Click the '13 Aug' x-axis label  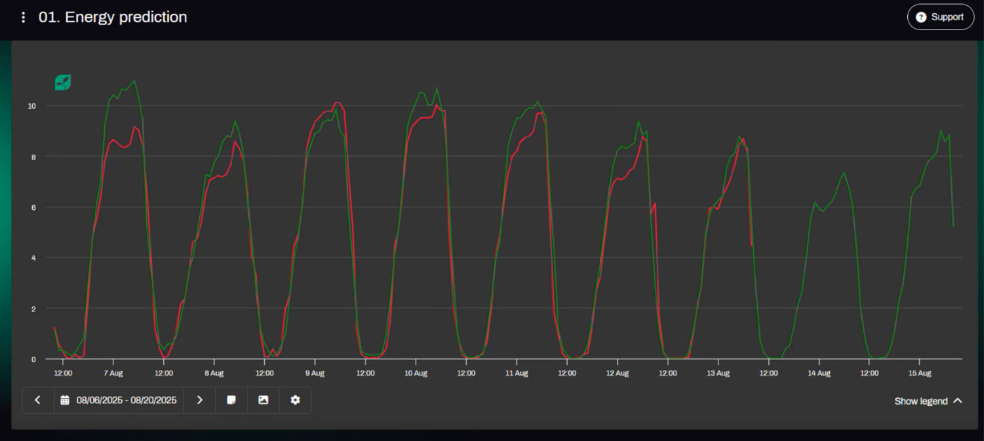click(718, 373)
